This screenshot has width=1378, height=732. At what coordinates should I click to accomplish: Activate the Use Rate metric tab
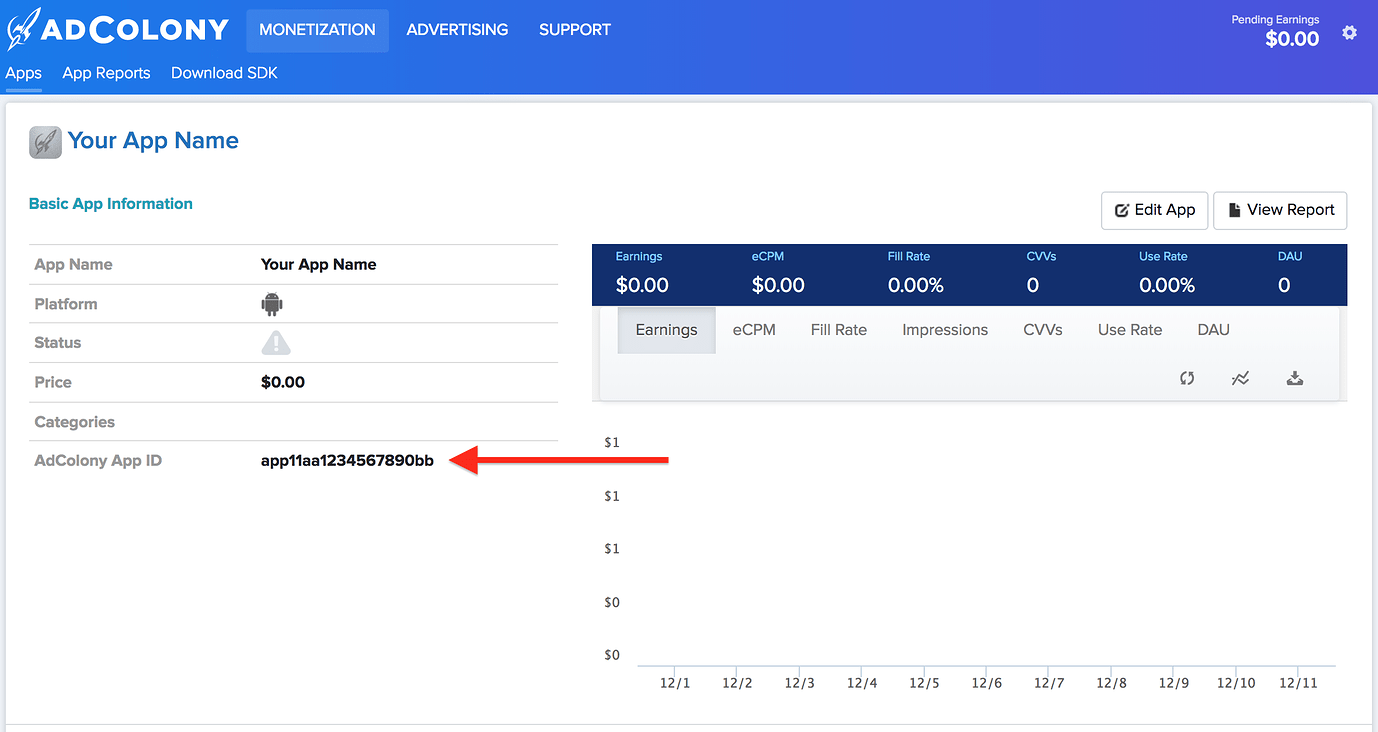[x=1129, y=329]
